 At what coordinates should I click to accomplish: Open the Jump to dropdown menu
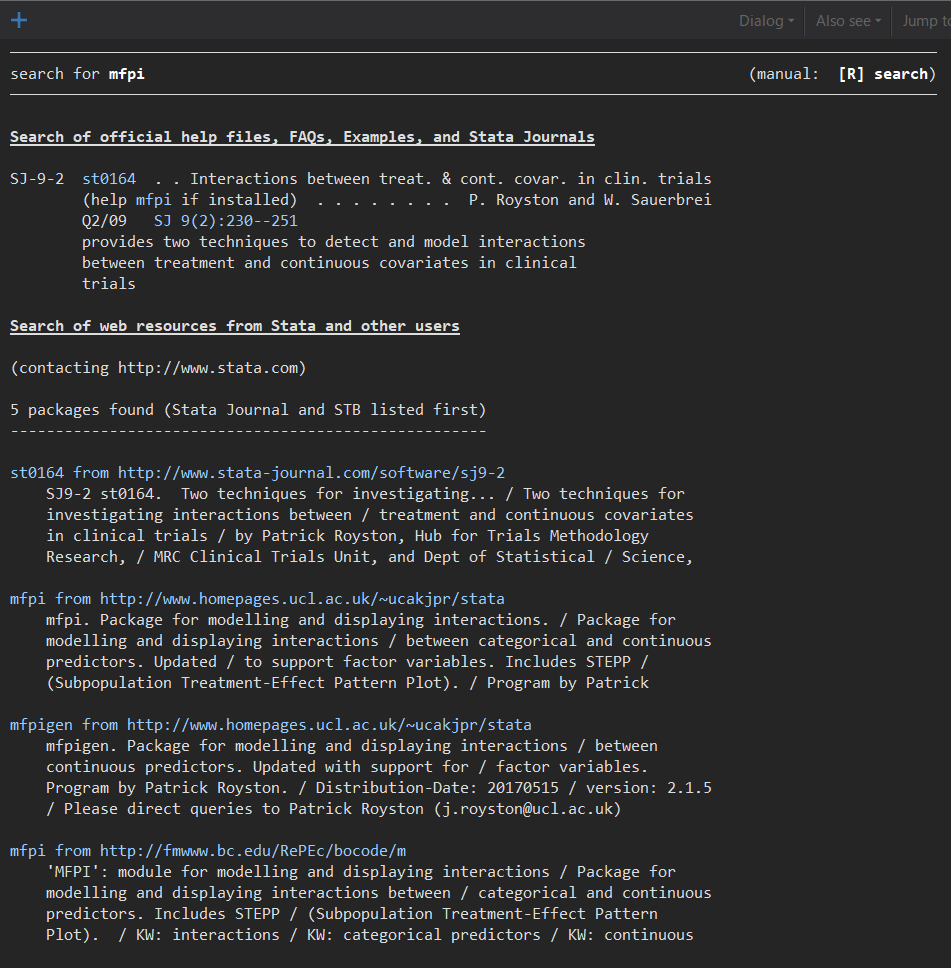coord(926,21)
